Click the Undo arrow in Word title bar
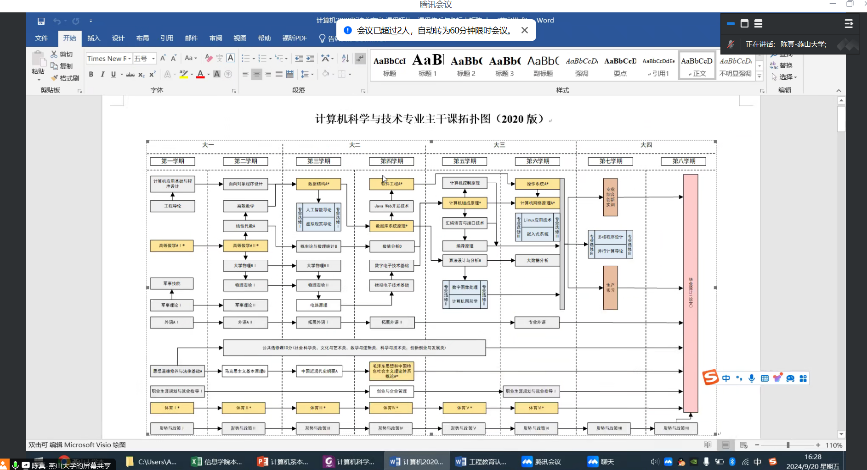 click(x=57, y=22)
